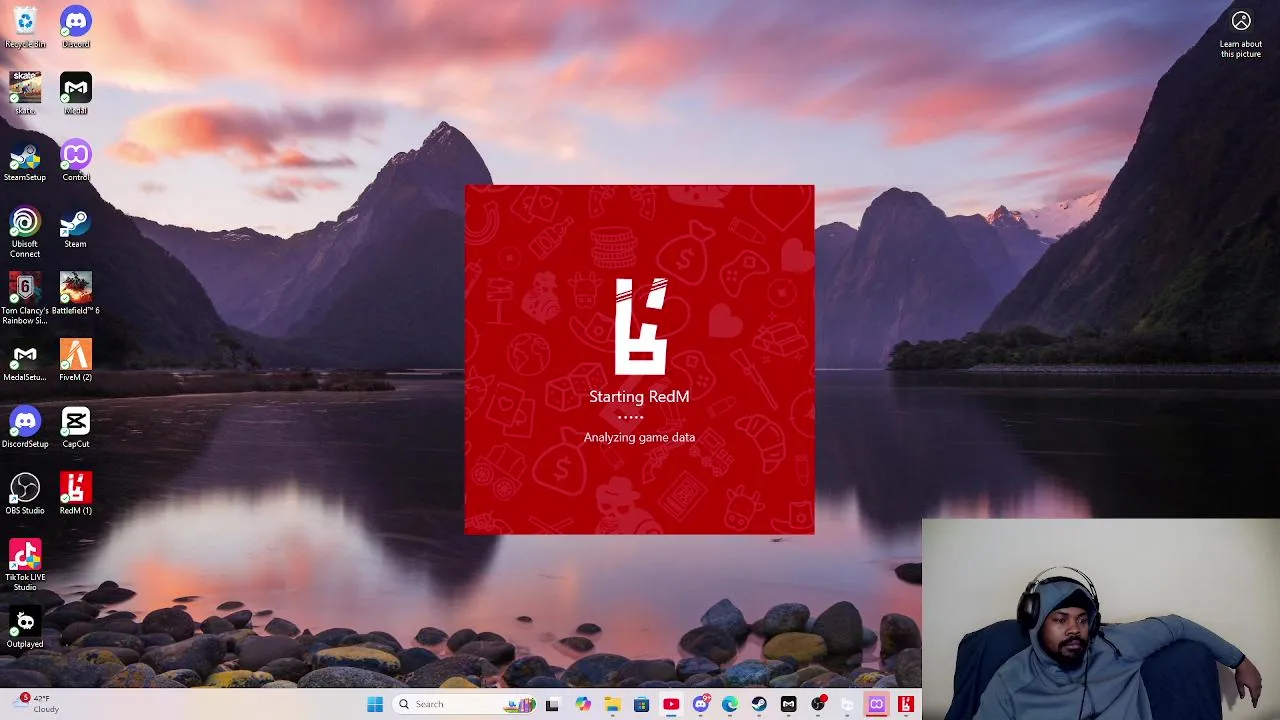Image resolution: width=1280 pixels, height=720 pixels.
Task: Open OBS Studio from the taskbar
Action: 818,704
